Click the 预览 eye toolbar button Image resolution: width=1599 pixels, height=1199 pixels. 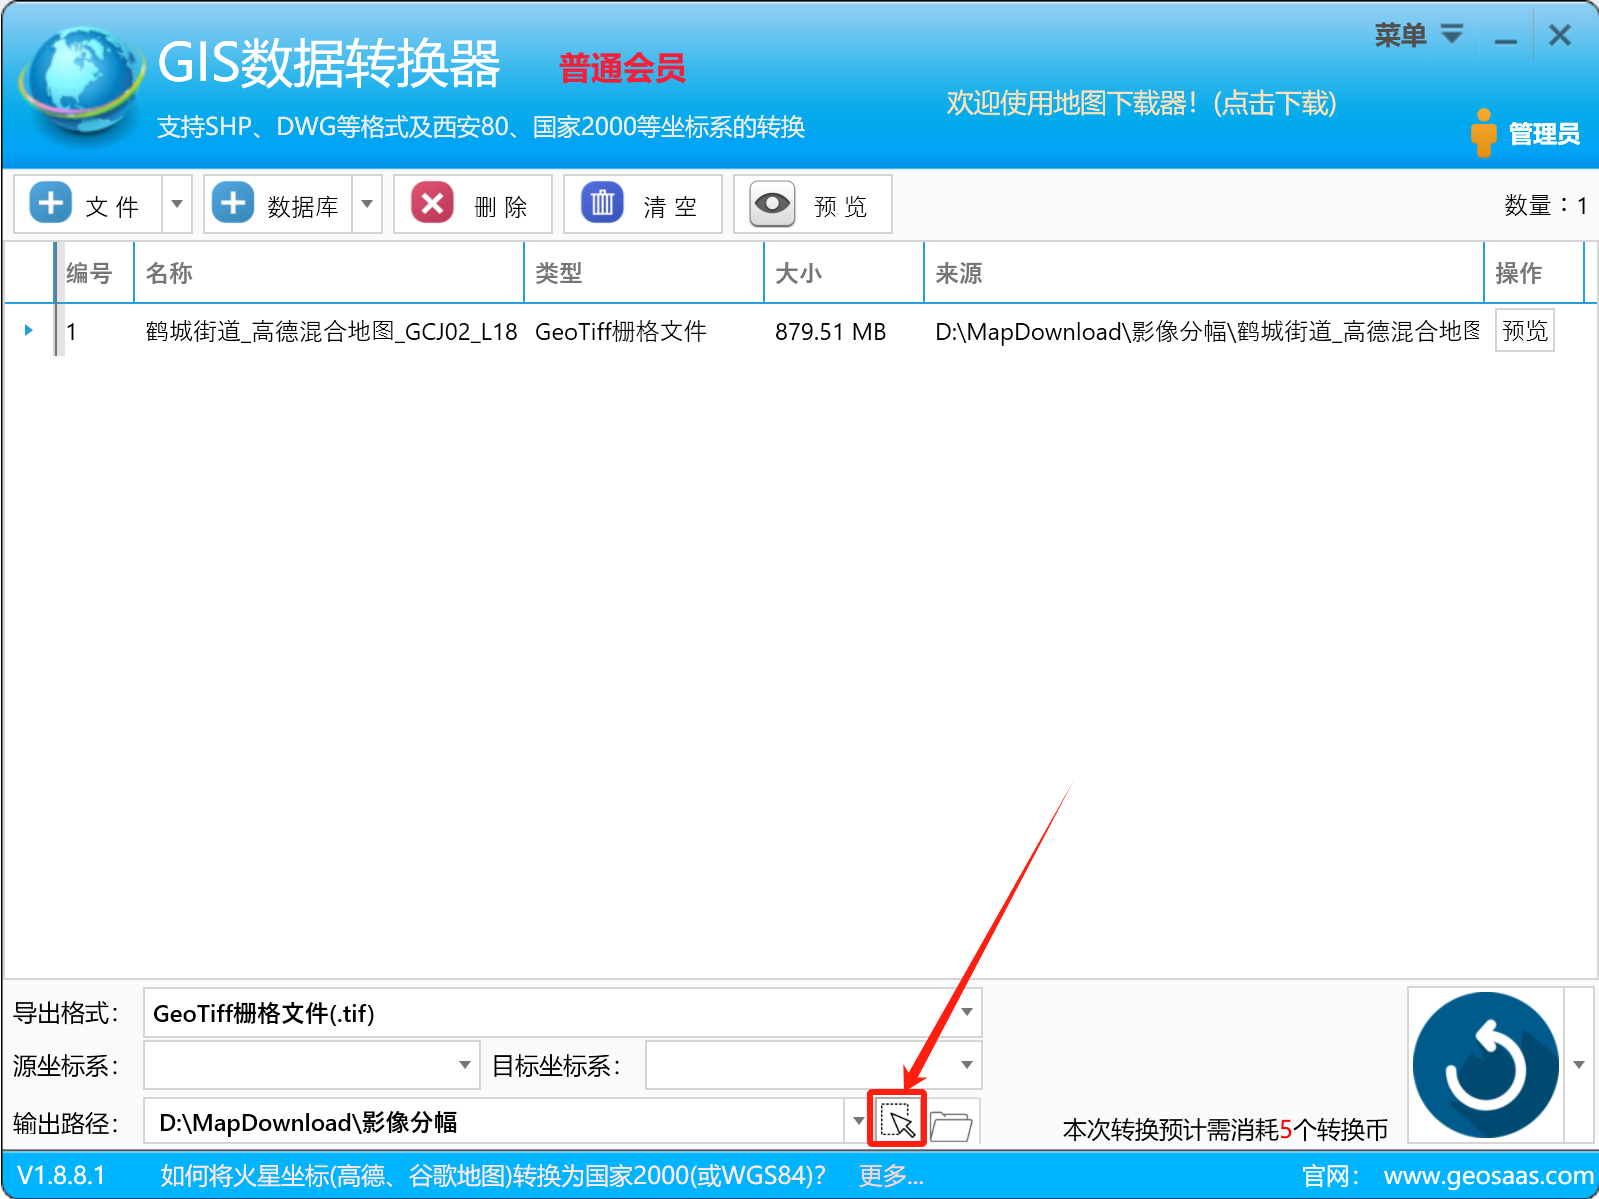pyautogui.click(x=813, y=205)
